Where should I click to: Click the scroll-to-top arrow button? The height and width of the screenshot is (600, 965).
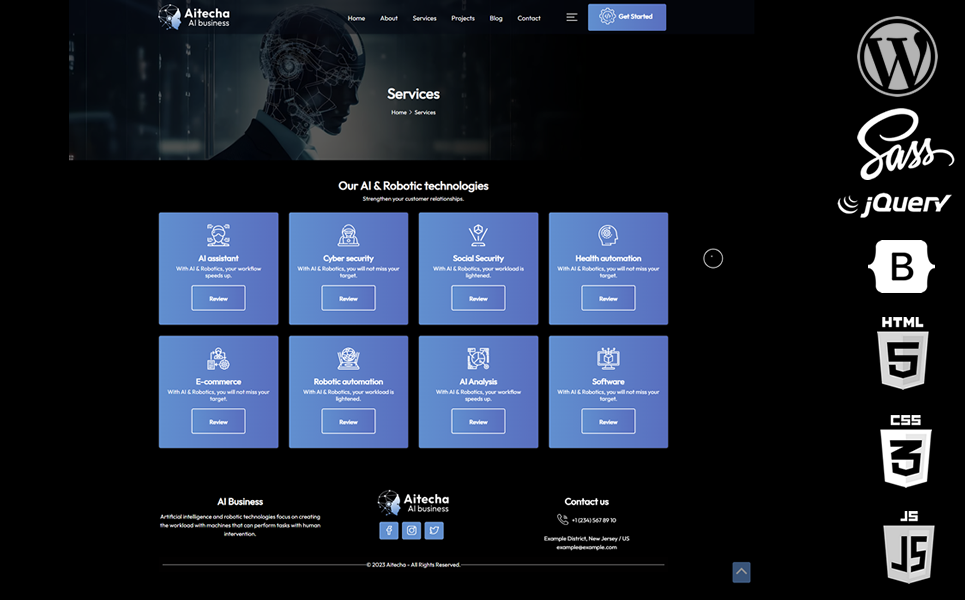point(741,572)
